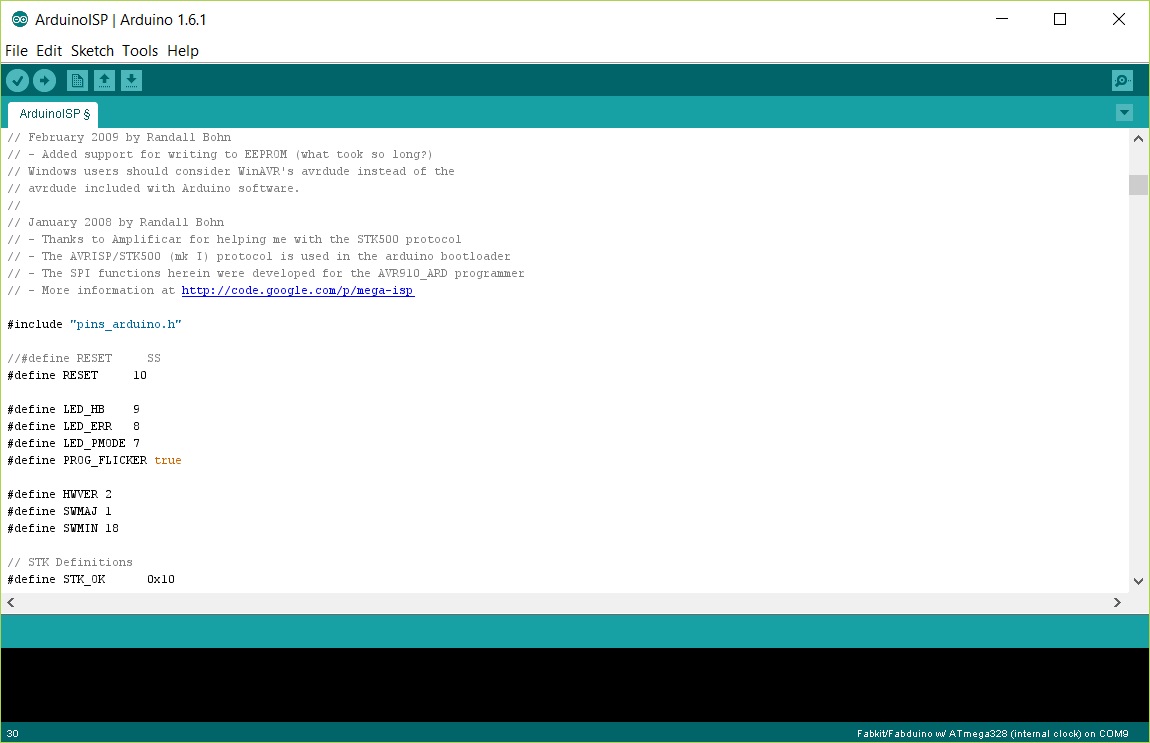This screenshot has height=743, width=1150.
Task: Click the Verify checkmark button
Action: point(18,81)
